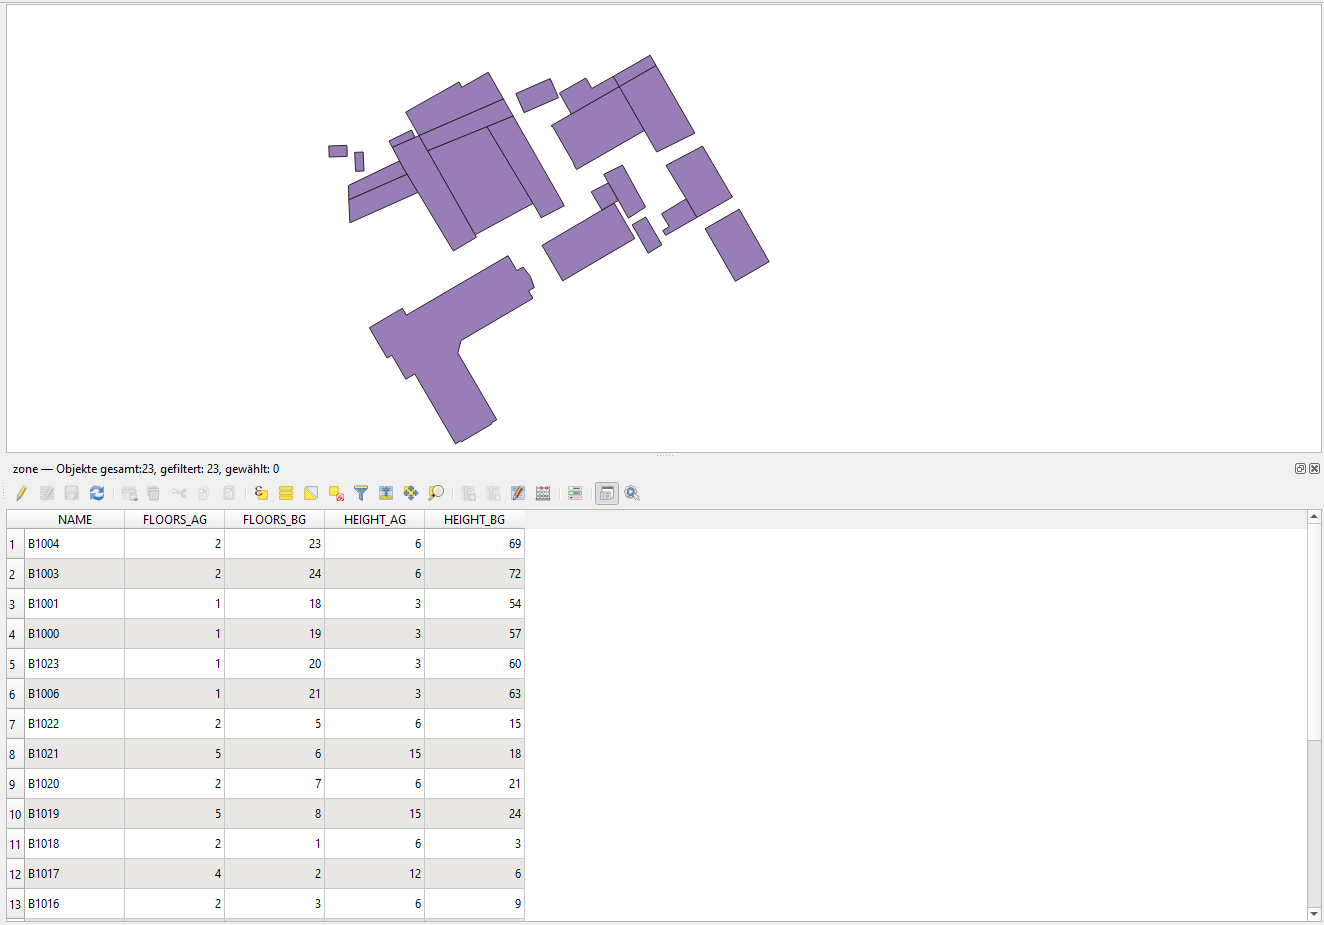This screenshot has width=1324, height=925.
Task: Copy selected rows to clipboard
Action: (203, 493)
